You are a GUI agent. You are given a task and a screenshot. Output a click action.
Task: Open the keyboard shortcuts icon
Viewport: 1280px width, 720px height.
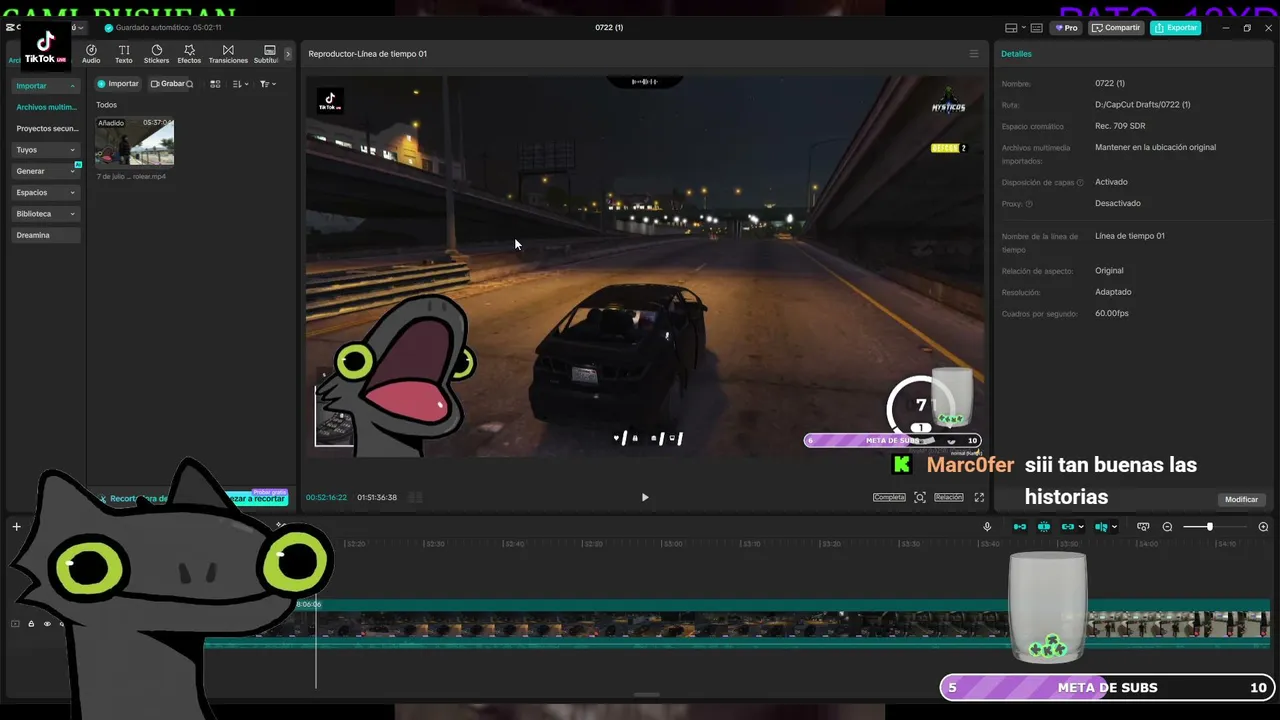1036,28
